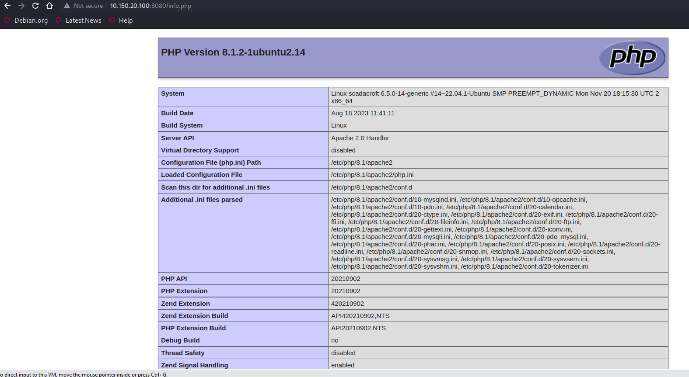689x377 pixels.
Task: Select the System row label
Action: (173, 93)
